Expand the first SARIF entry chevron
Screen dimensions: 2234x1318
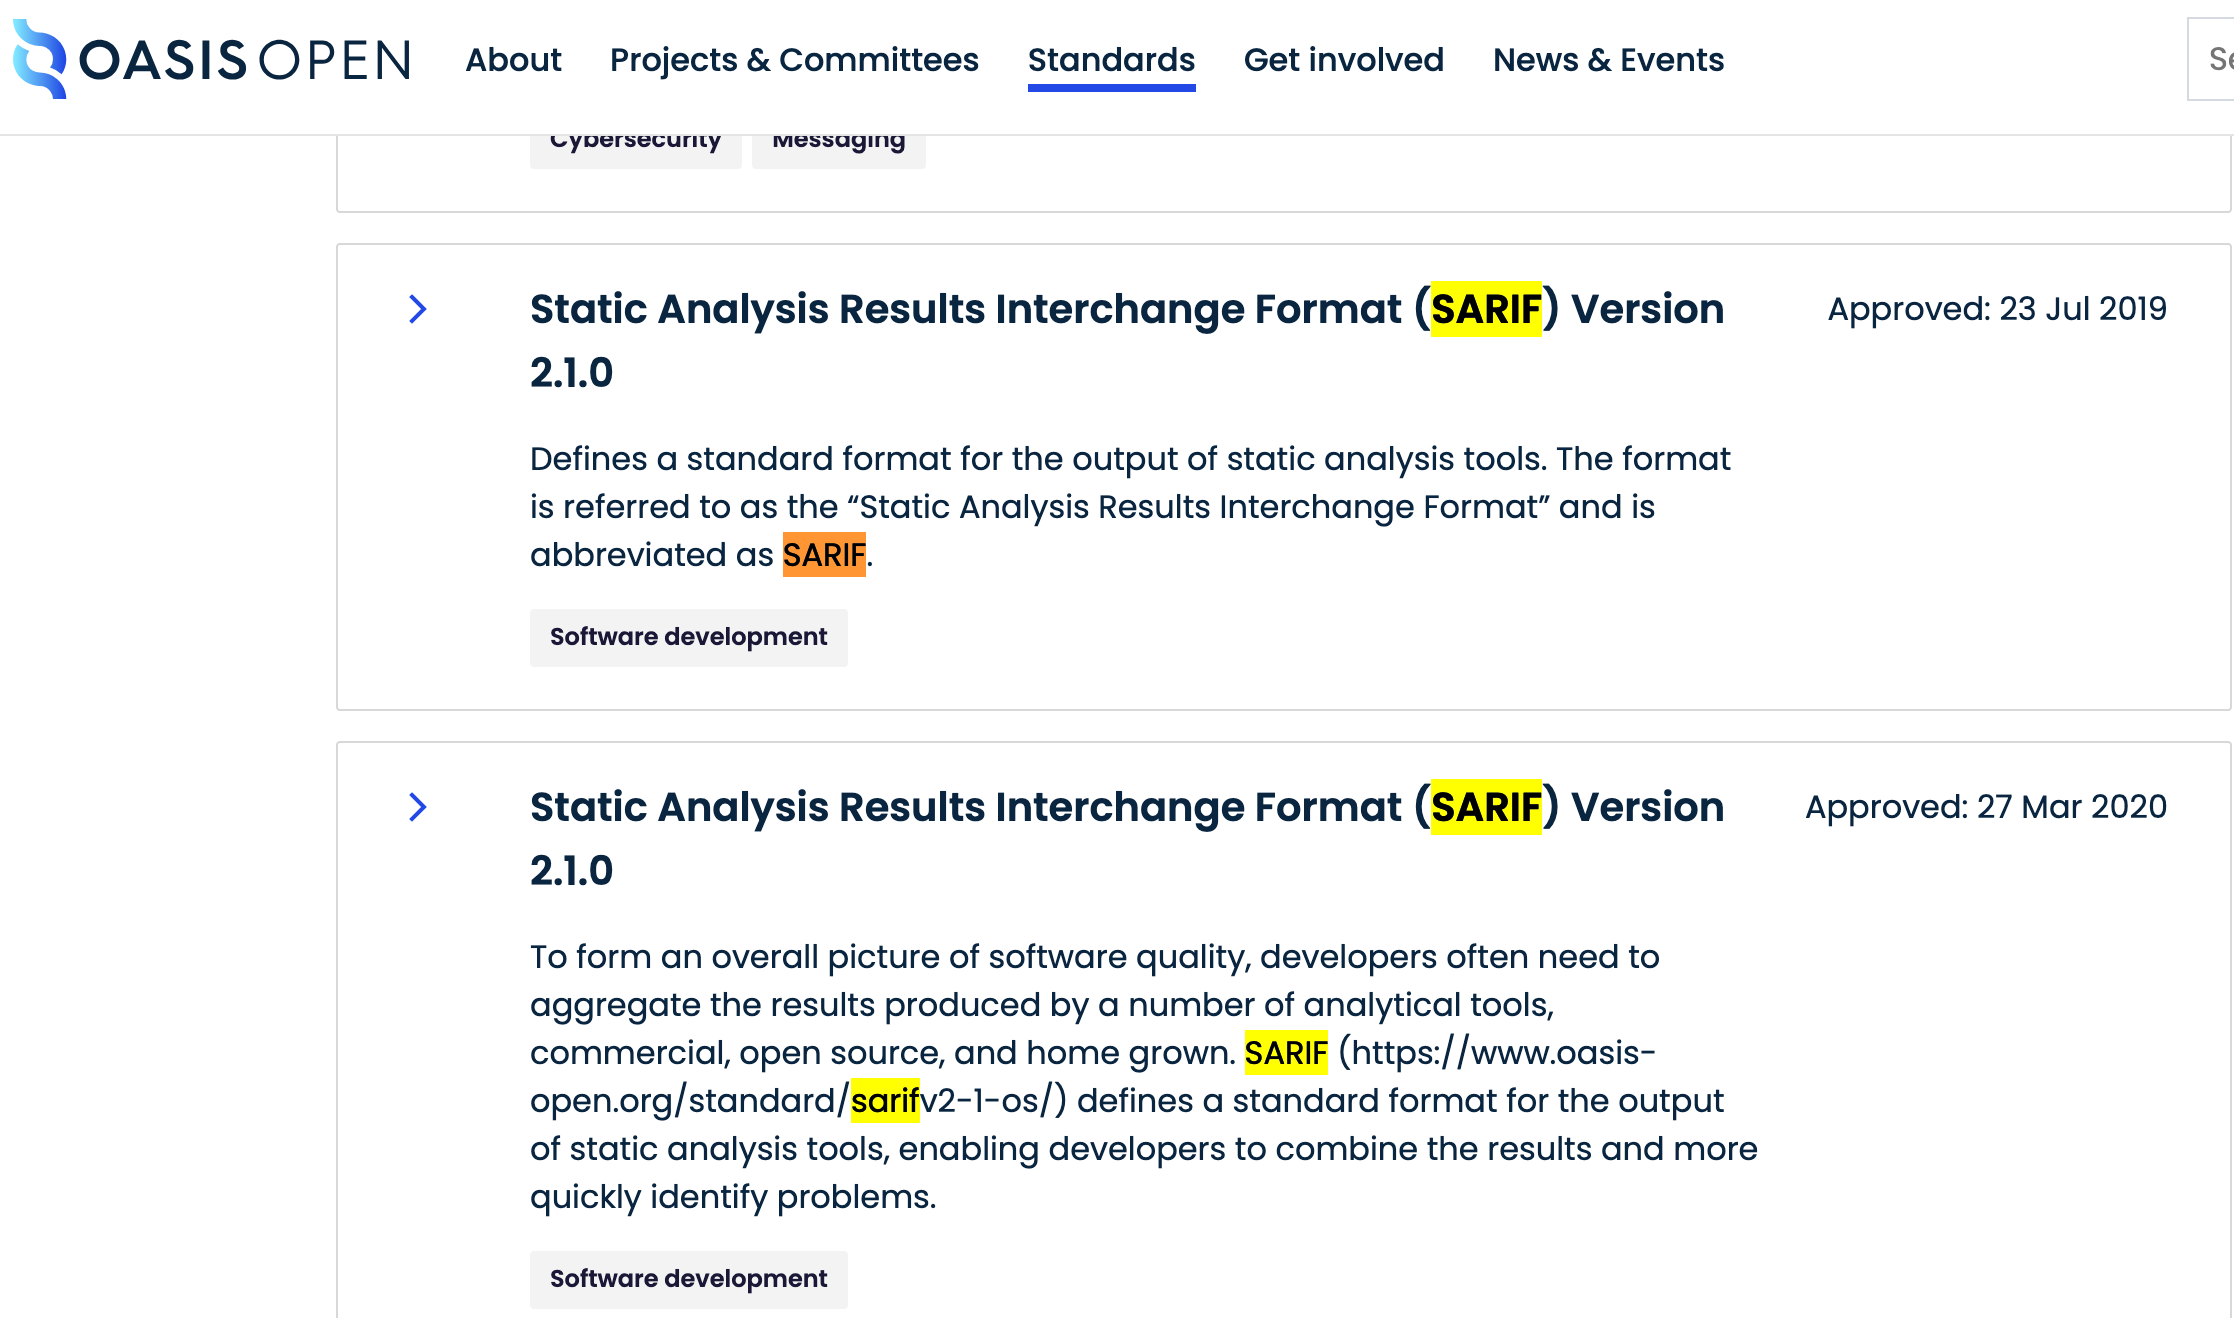(417, 309)
